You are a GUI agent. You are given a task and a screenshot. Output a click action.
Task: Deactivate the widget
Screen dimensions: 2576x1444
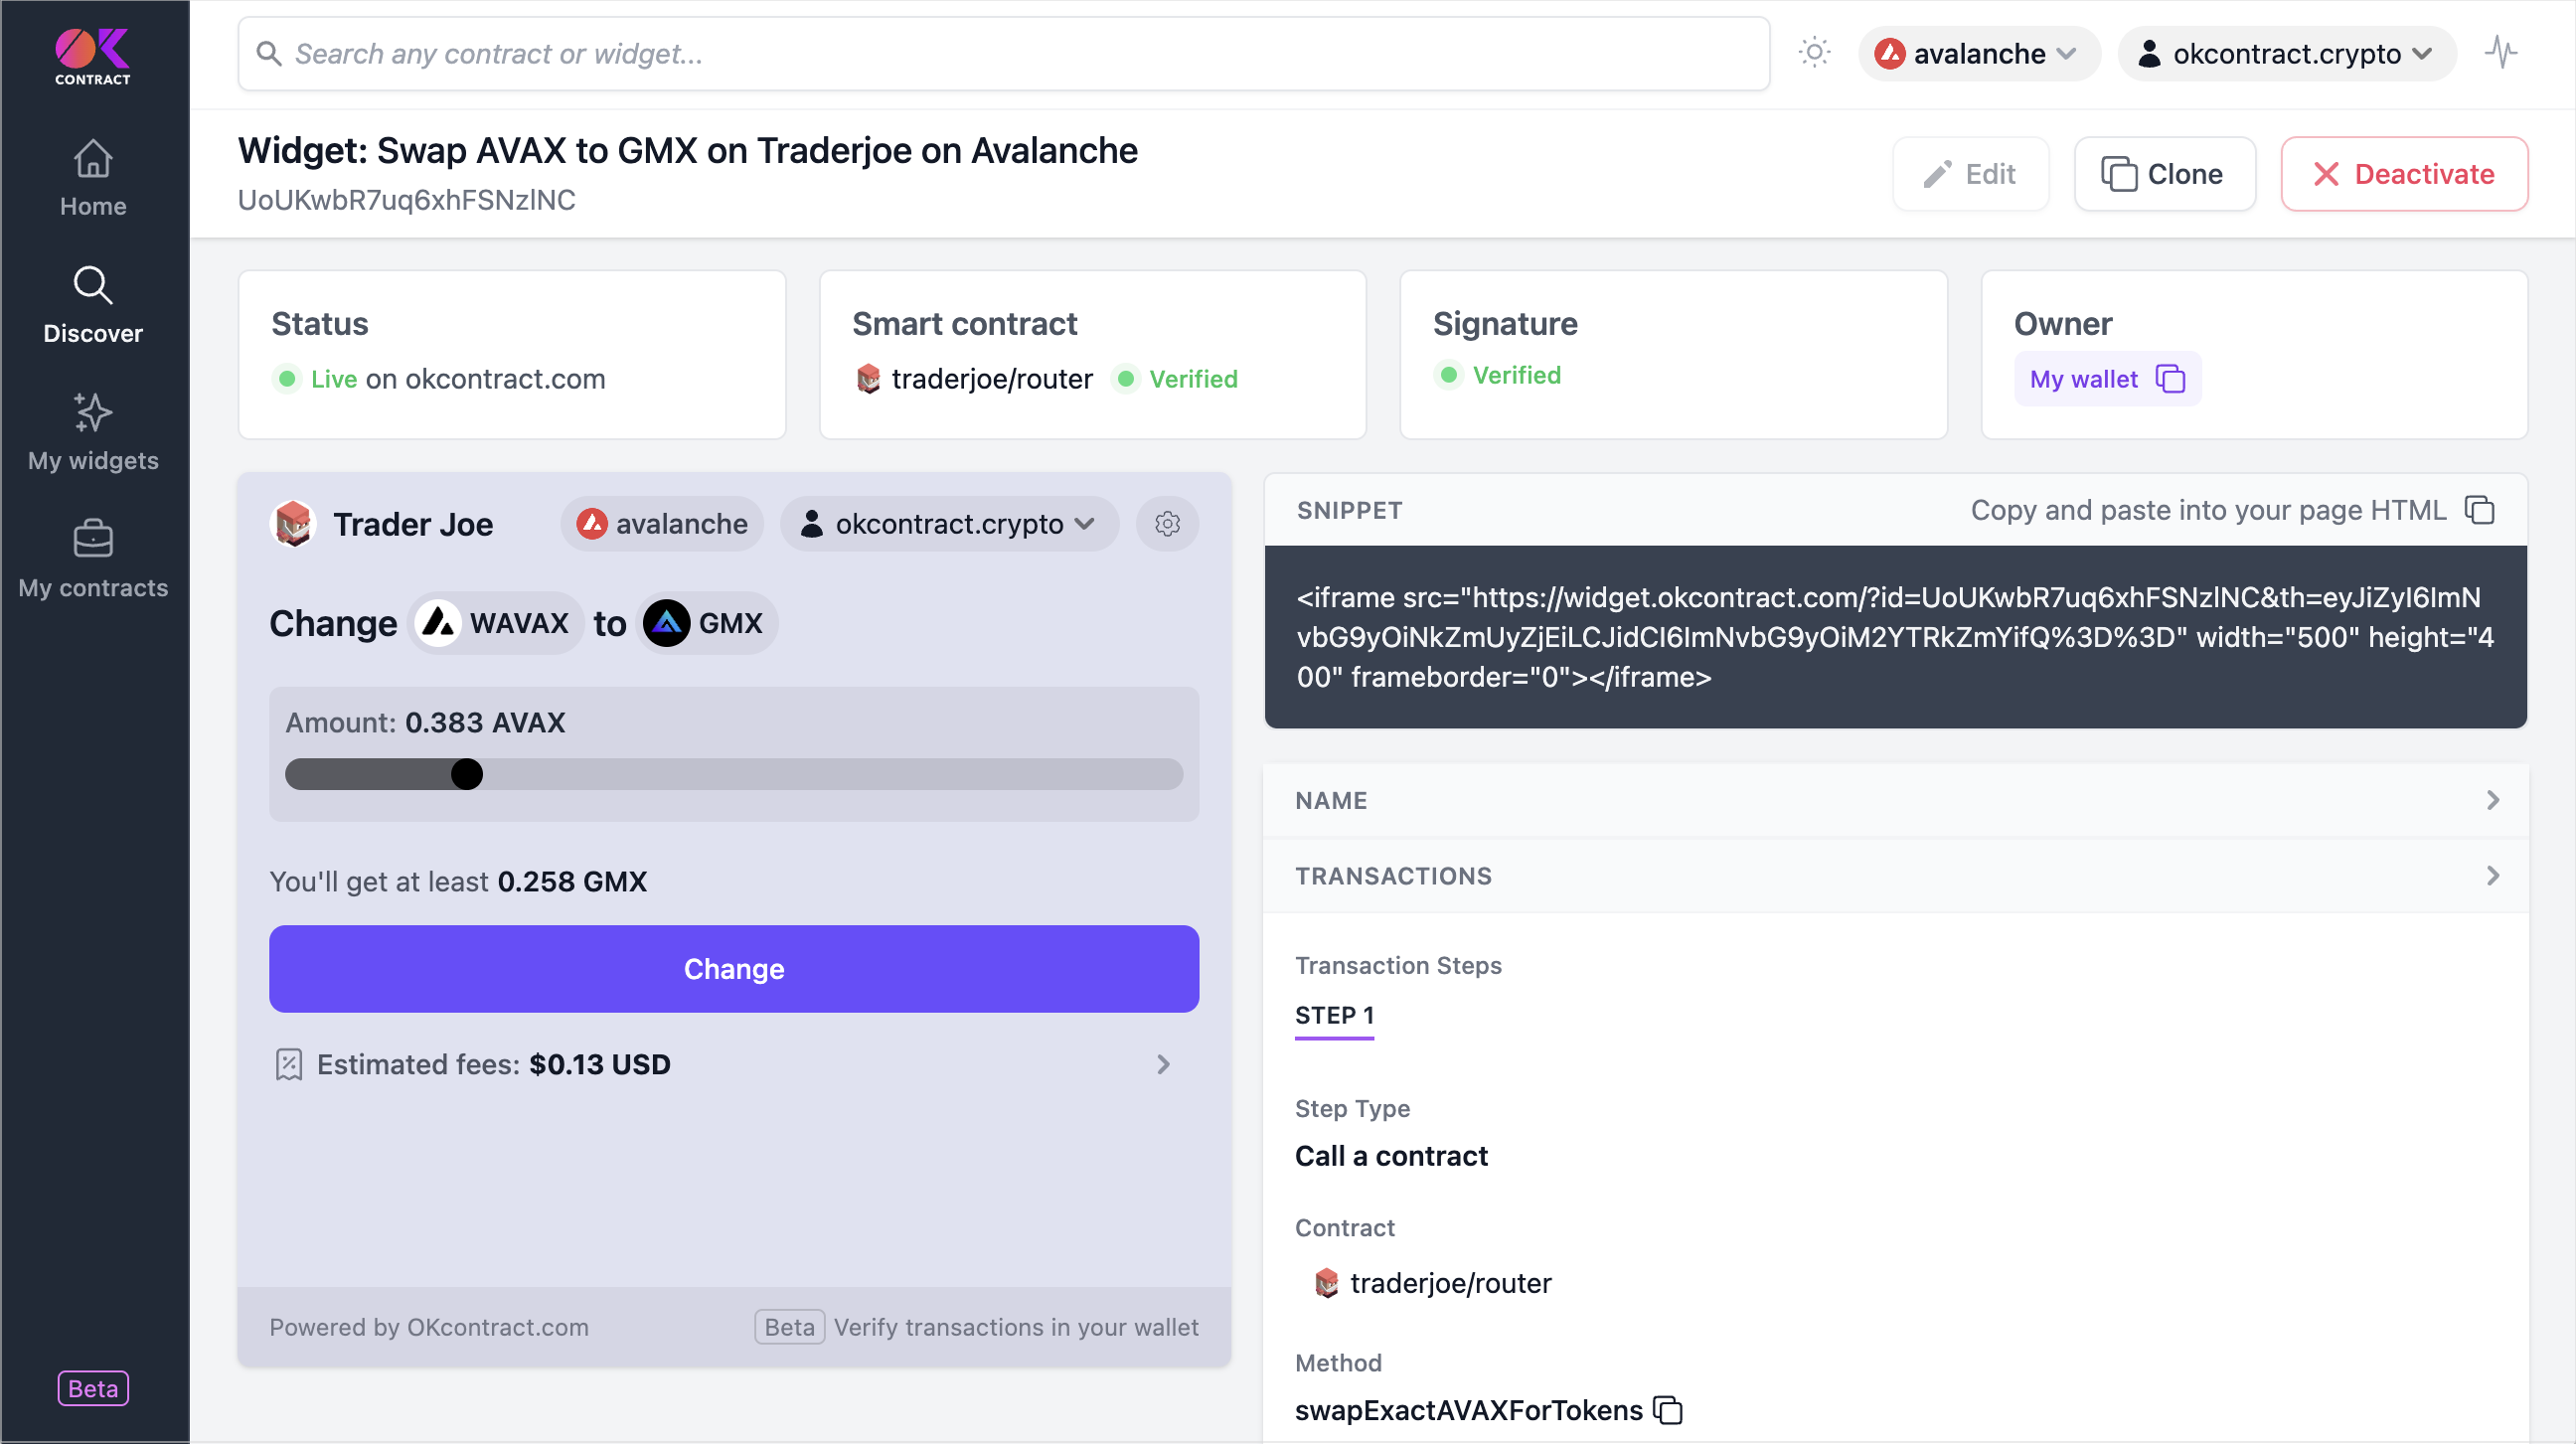point(2404,174)
